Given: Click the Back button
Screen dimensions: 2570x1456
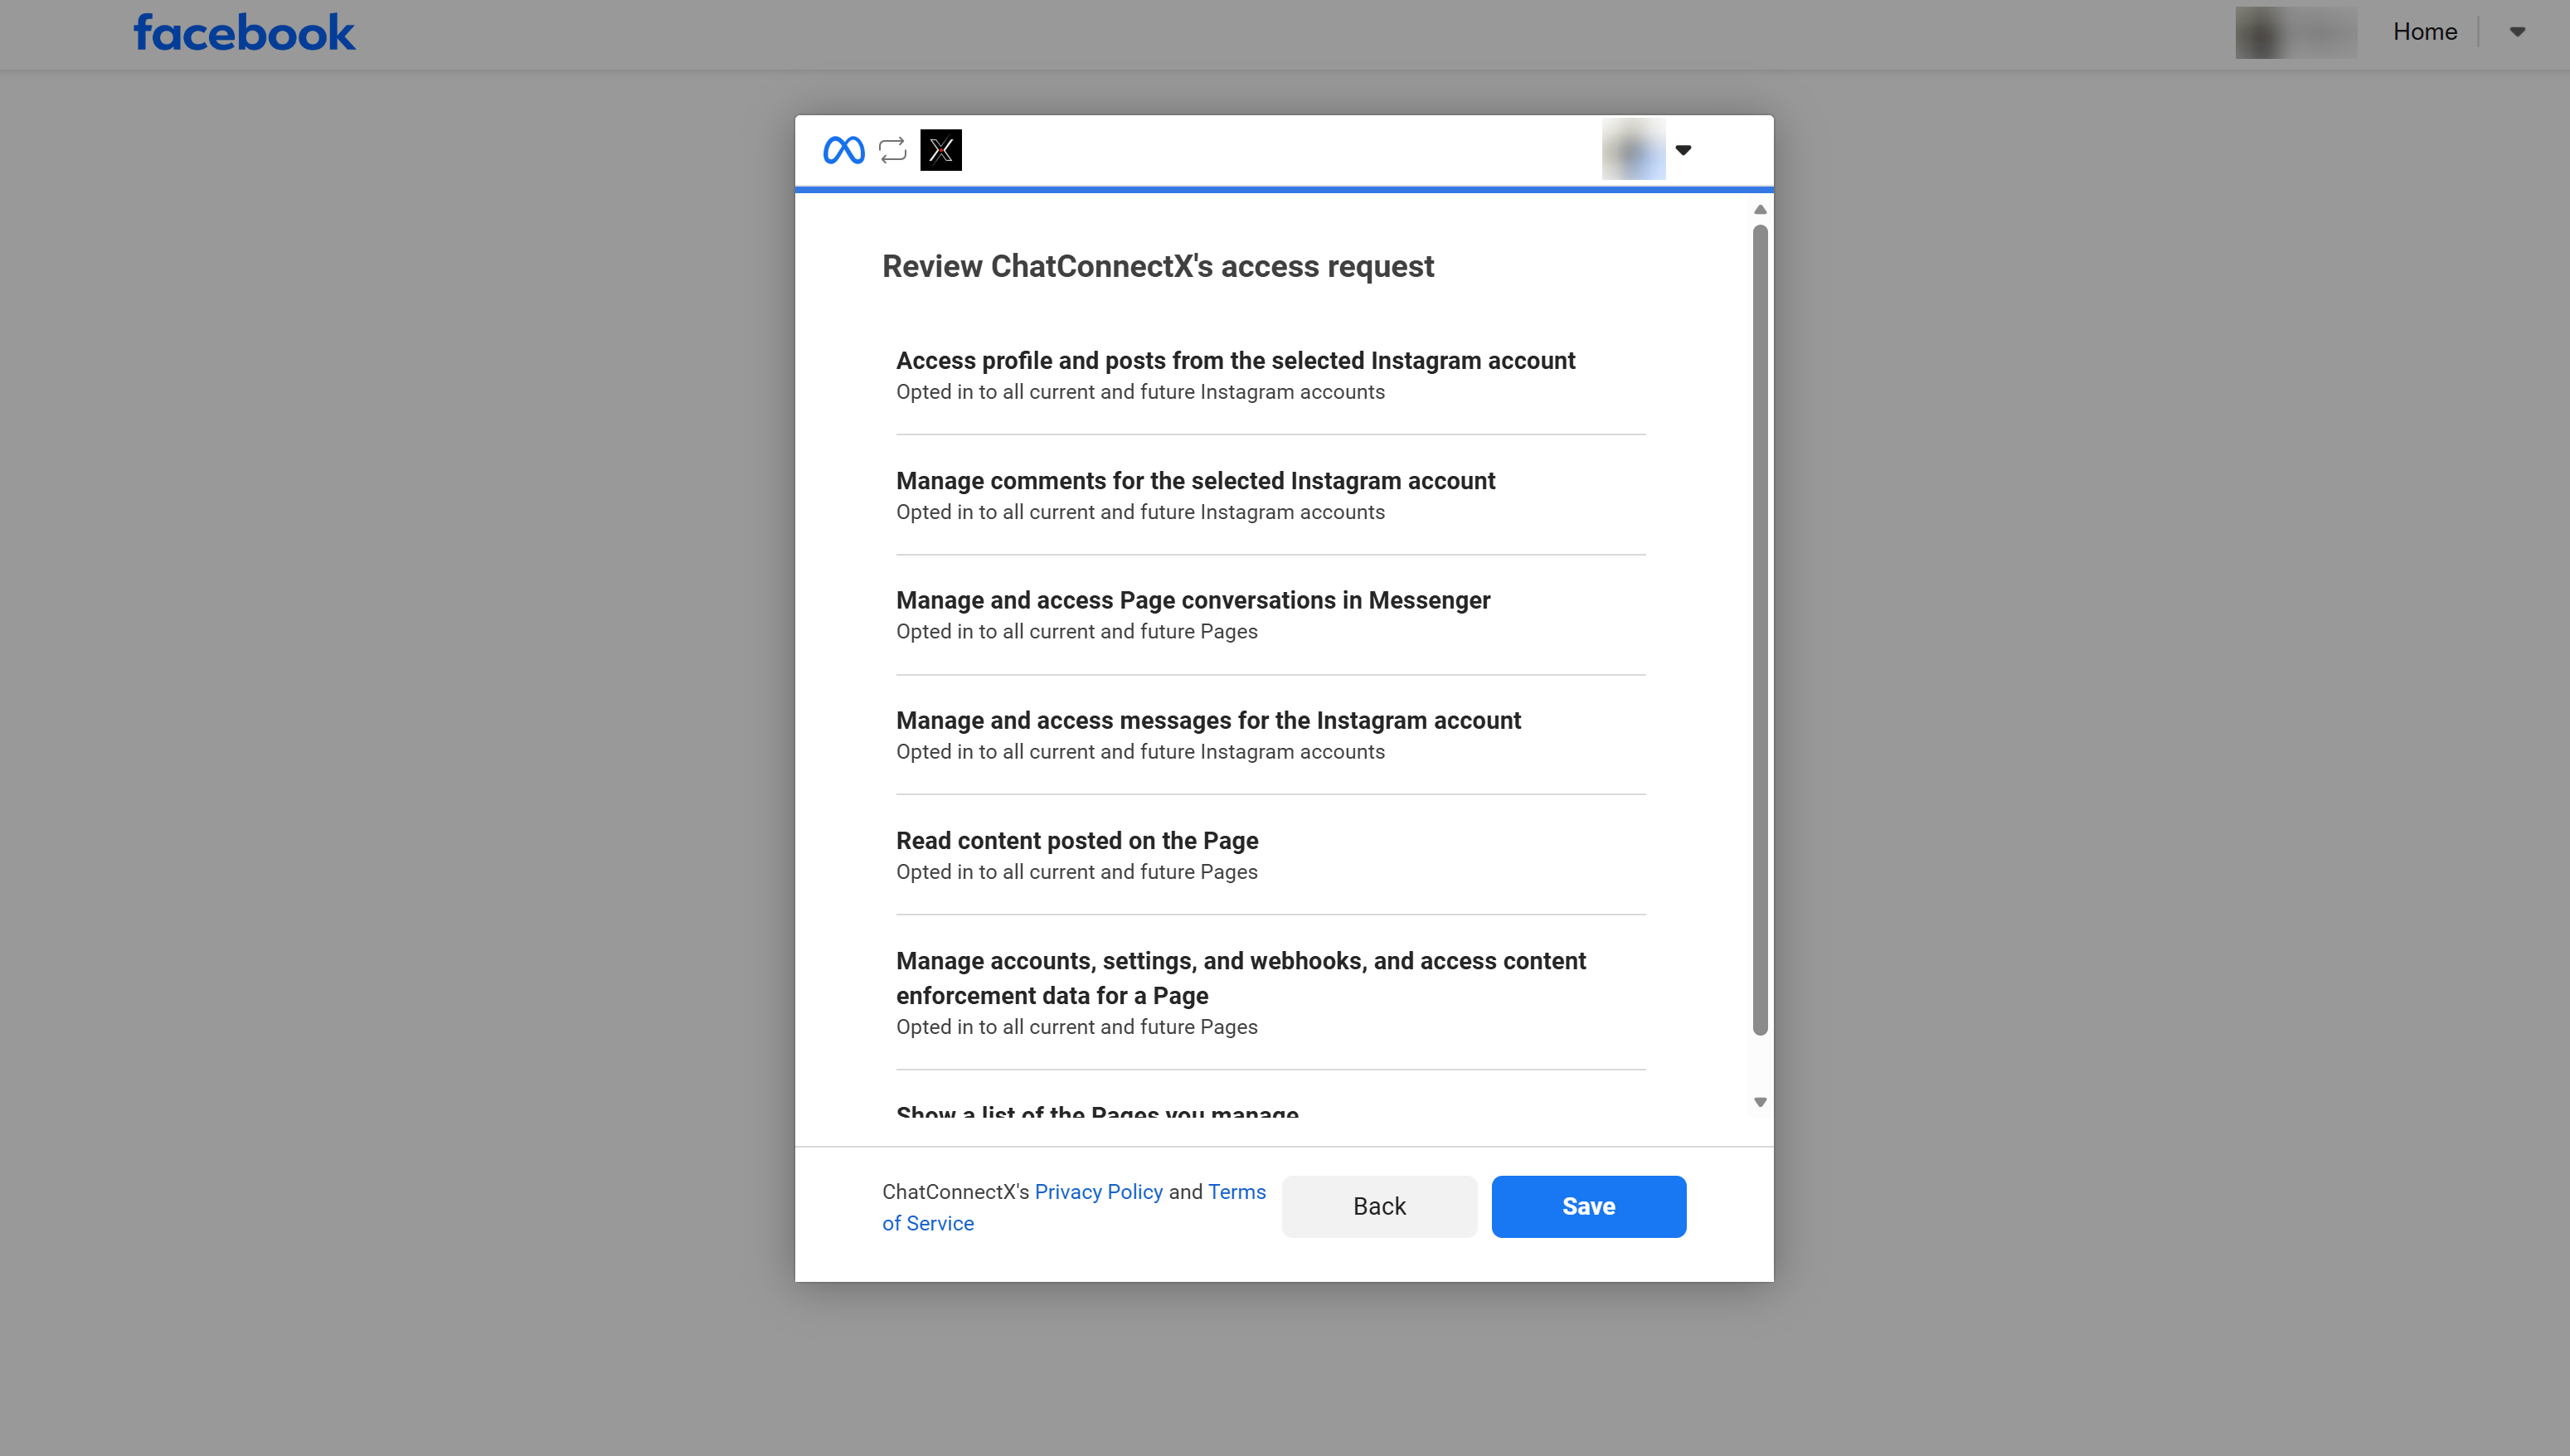Looking at the screenshot, I should point(1379,1206).
